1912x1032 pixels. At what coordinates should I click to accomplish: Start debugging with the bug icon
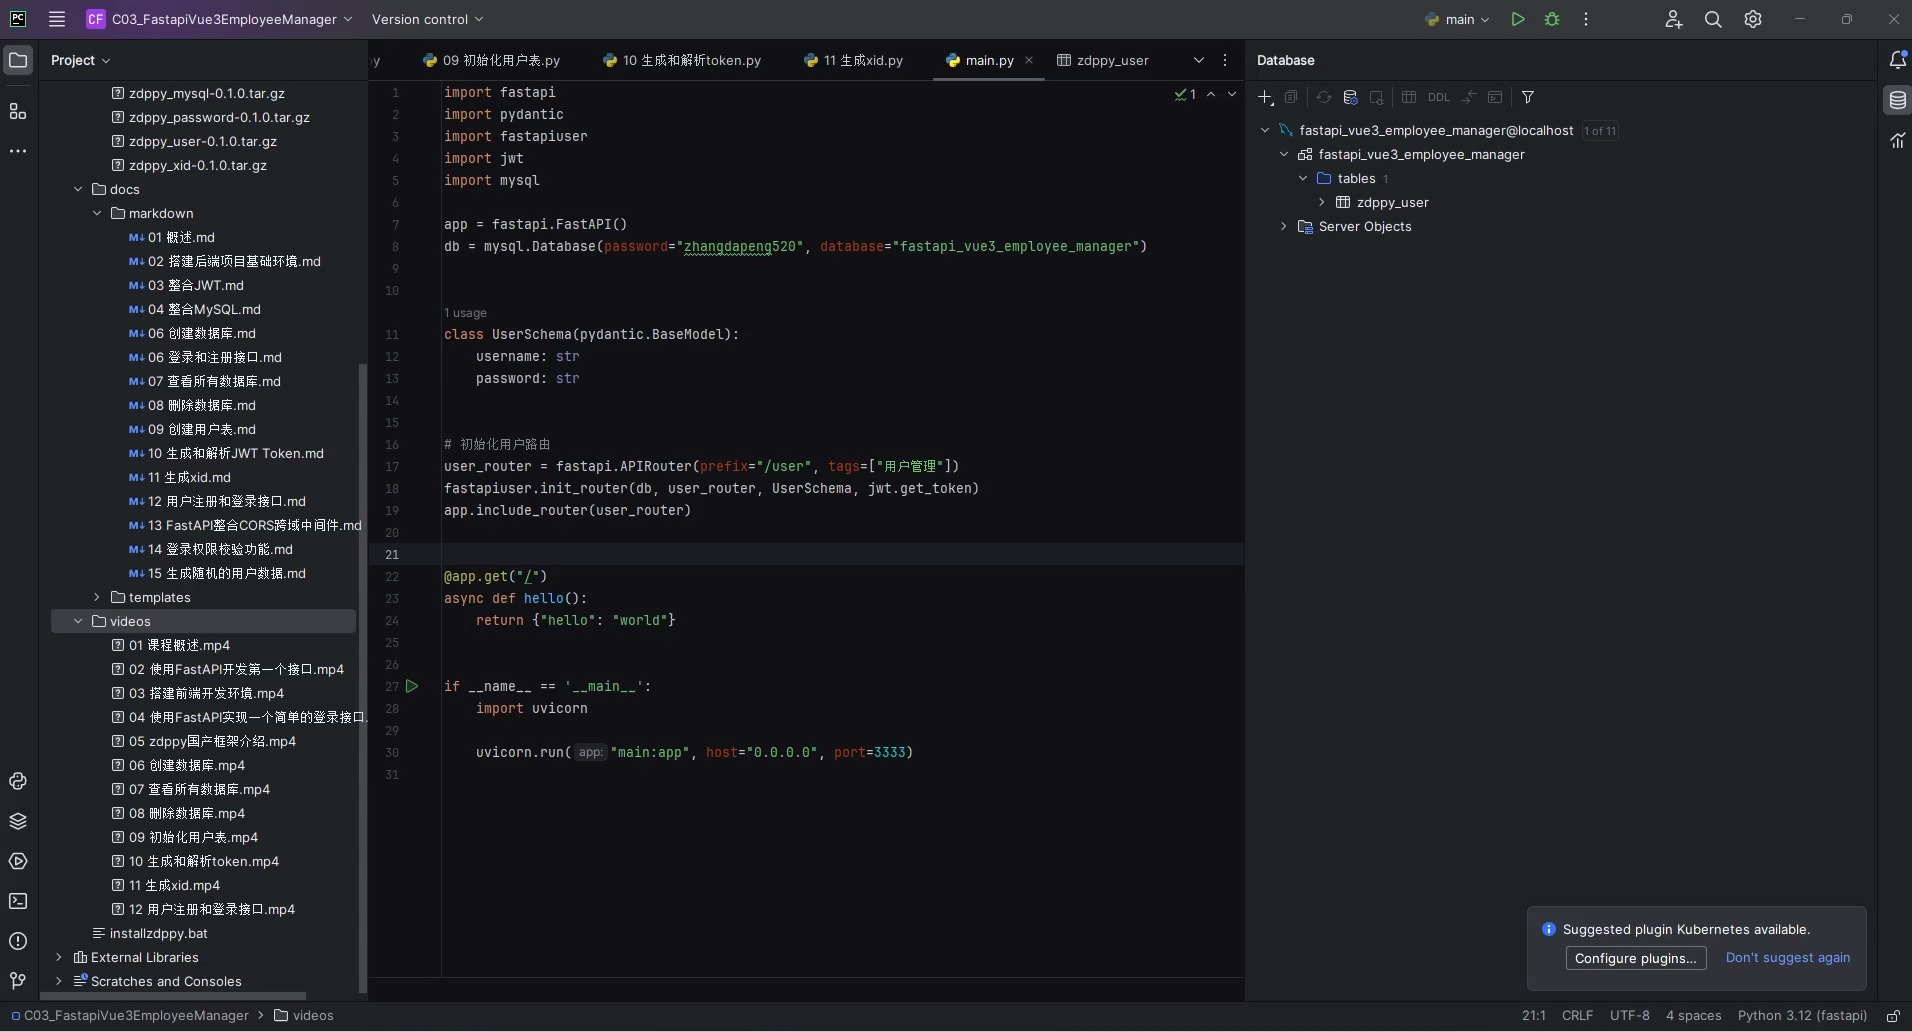(x=1552, y=19)
